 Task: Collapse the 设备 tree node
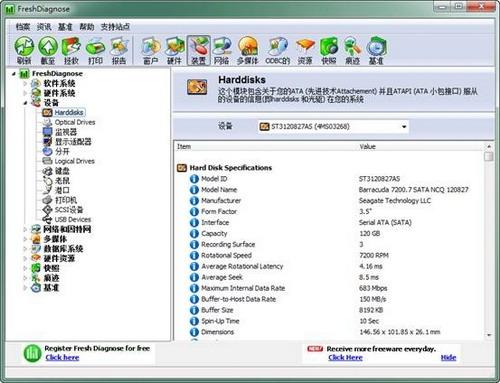pos(25,103)
